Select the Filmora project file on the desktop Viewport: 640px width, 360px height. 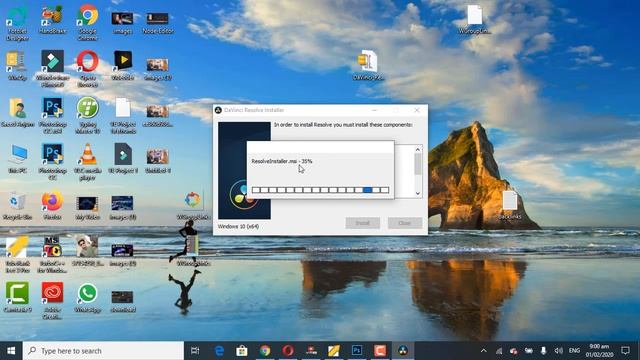coord(123,159)
